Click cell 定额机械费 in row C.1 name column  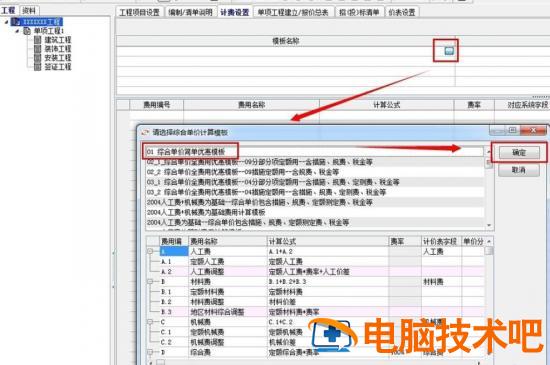point(228,332)
